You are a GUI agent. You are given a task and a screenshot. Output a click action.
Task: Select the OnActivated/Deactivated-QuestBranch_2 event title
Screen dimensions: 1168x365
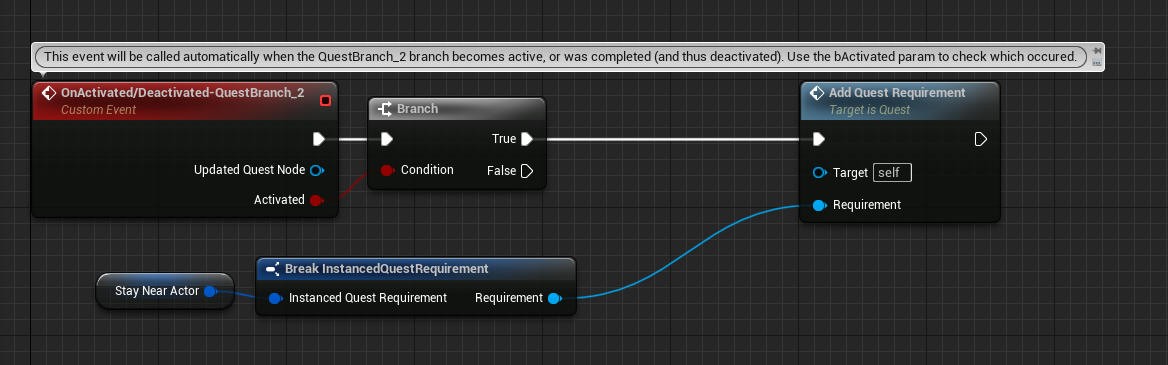tap(182, 93)
